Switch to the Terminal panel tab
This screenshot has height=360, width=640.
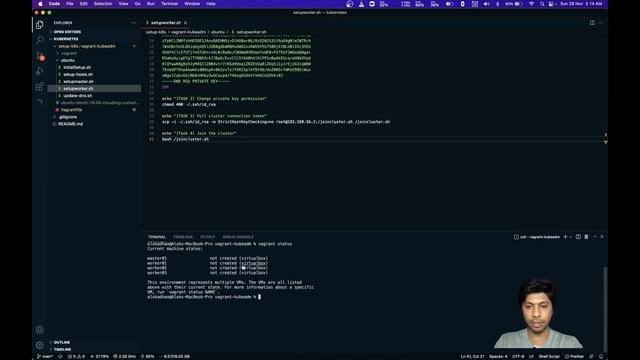pyautogui.click(x=157, y=237)
